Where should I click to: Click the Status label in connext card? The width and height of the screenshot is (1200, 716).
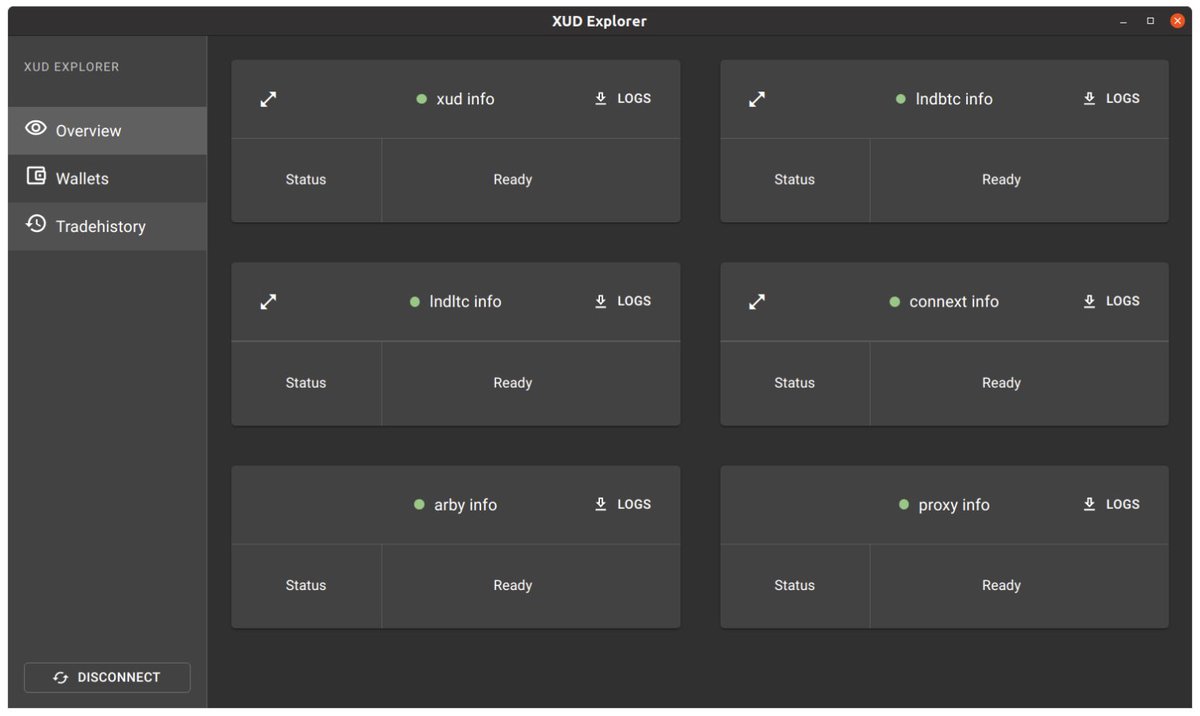(x=794, y=383)
